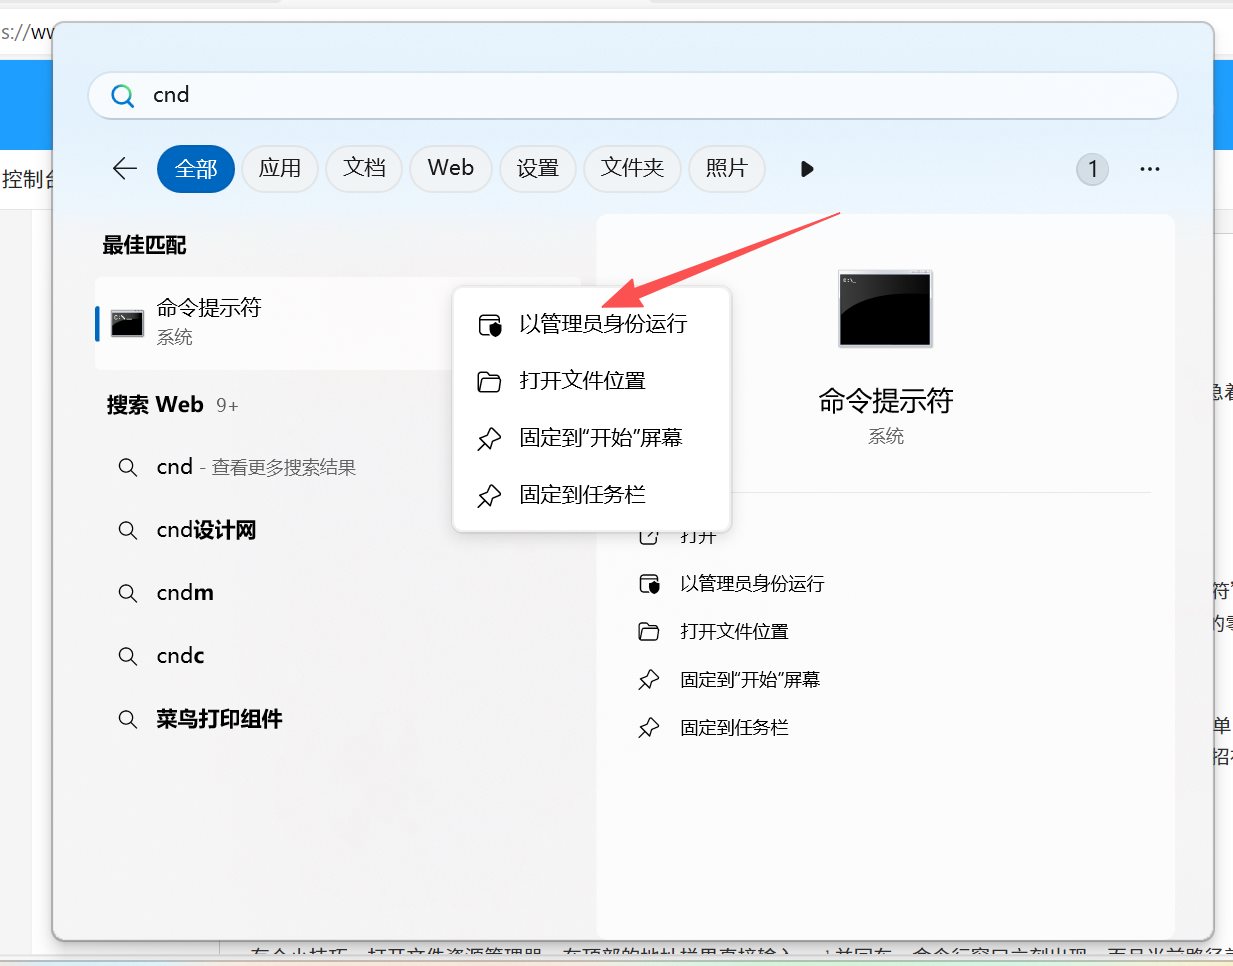Click search icon beside 菜鸟打印组件

click(x=128, y=720)
